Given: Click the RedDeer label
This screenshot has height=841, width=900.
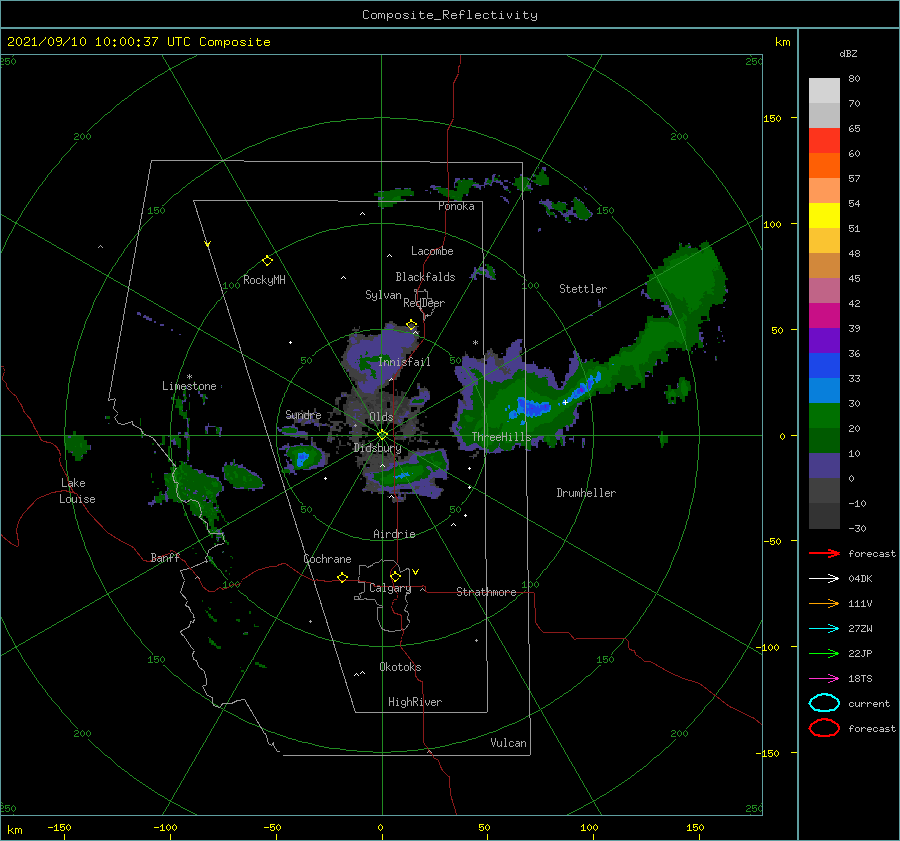Looking at the screenshot, I should [424, 303].
